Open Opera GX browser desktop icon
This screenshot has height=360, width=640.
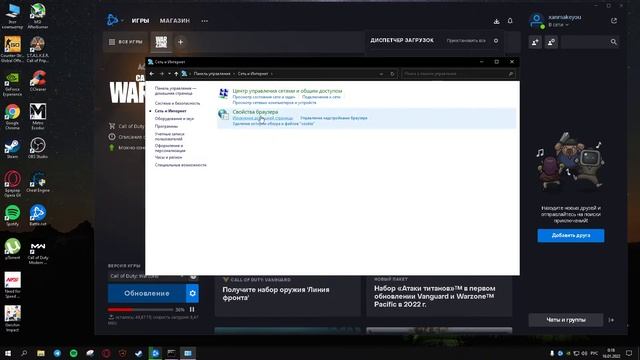click(12, 184)
